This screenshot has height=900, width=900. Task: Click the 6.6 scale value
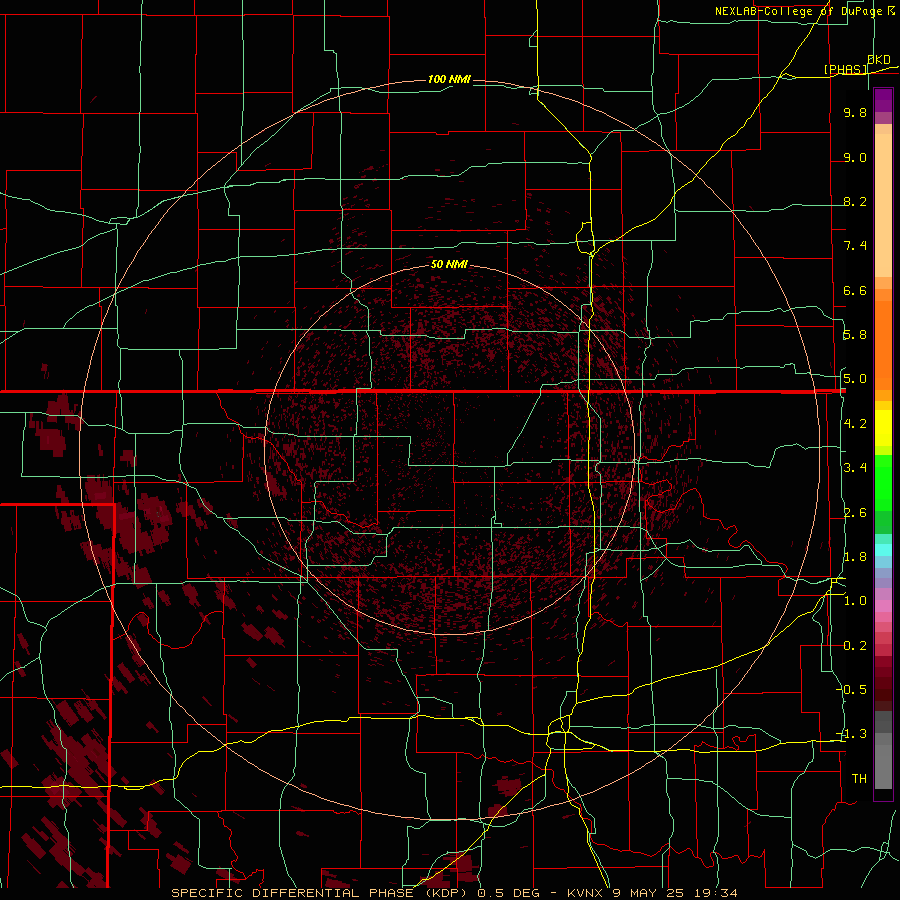855,290
